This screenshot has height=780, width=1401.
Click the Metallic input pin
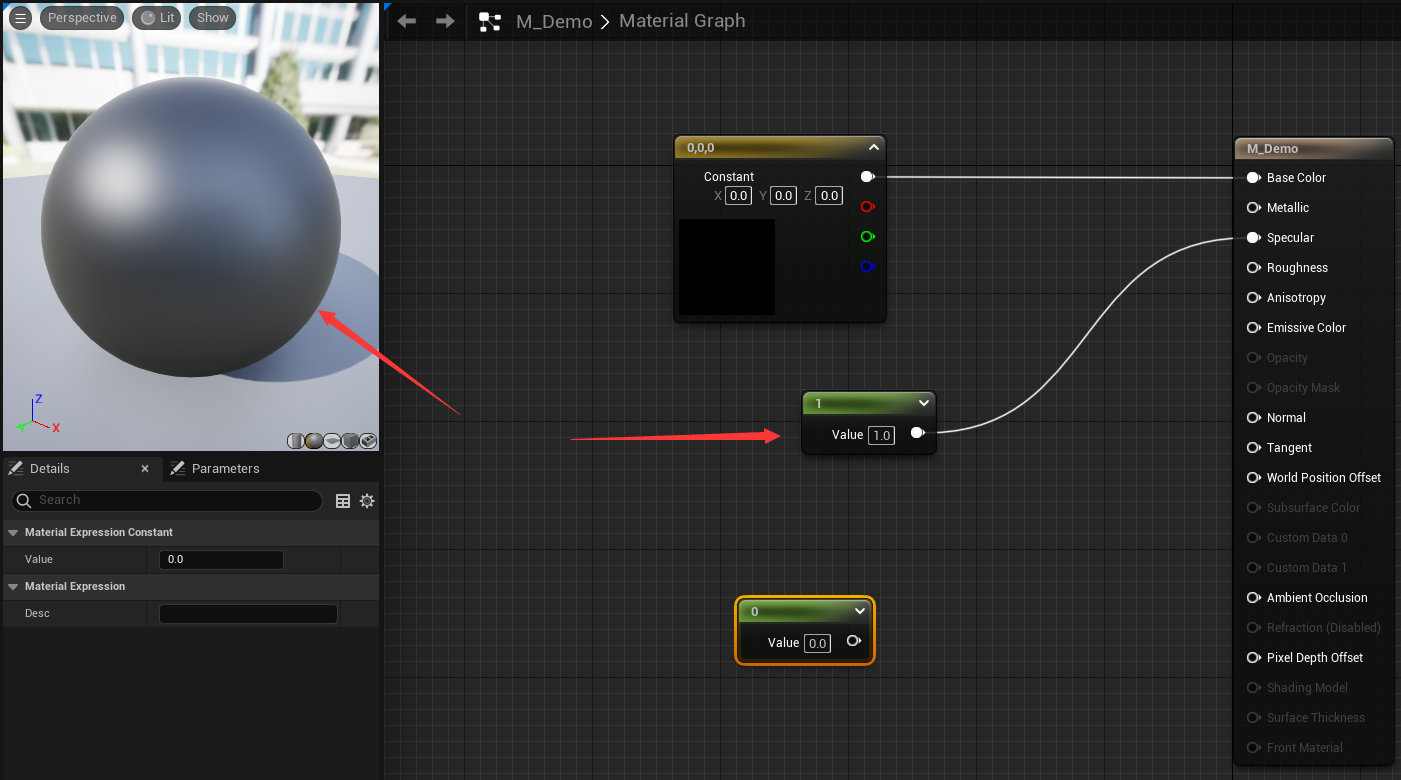coord(1253,208)
